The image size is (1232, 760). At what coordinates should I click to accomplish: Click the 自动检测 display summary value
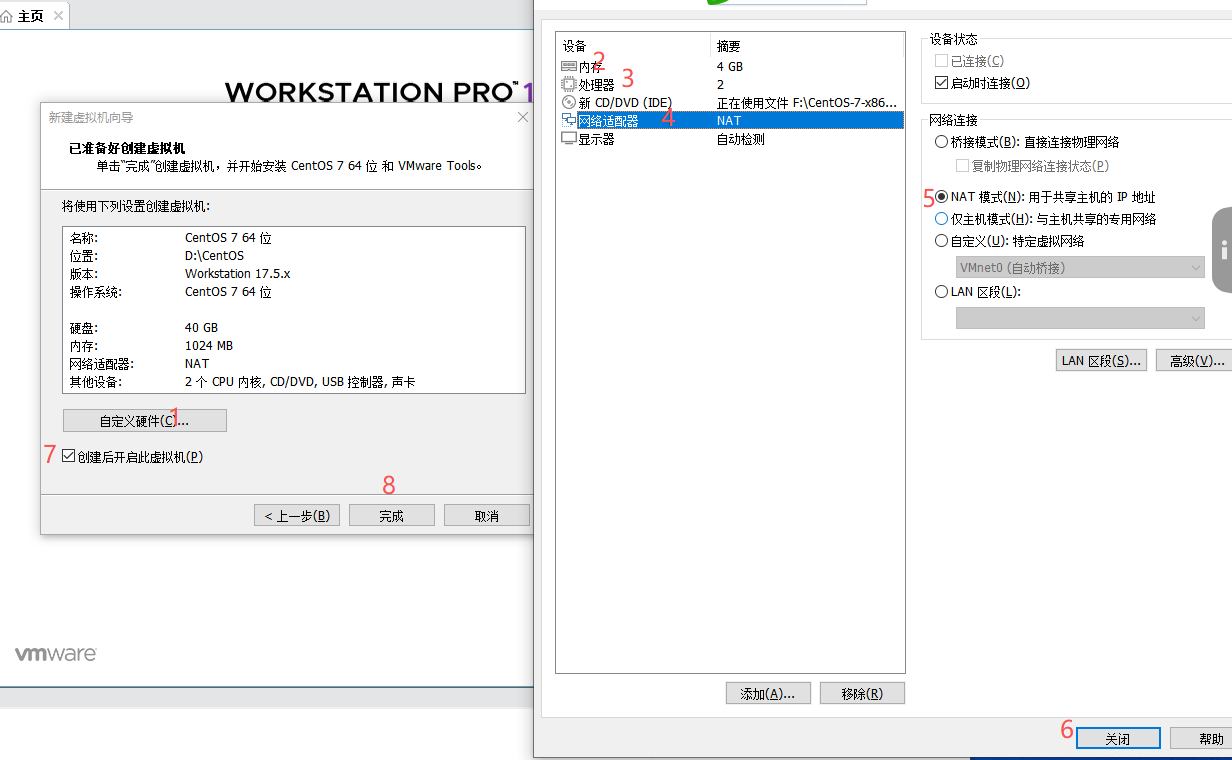click(x=741, y=139)
